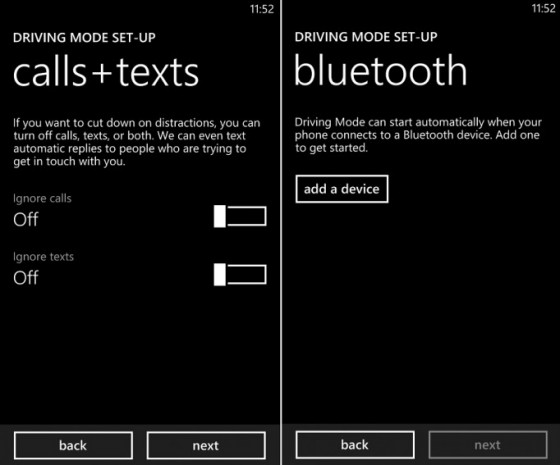Tap the Ignore texts label
Image resolution: width=560 pixels, height=465 pixels.
pos(43,257)
